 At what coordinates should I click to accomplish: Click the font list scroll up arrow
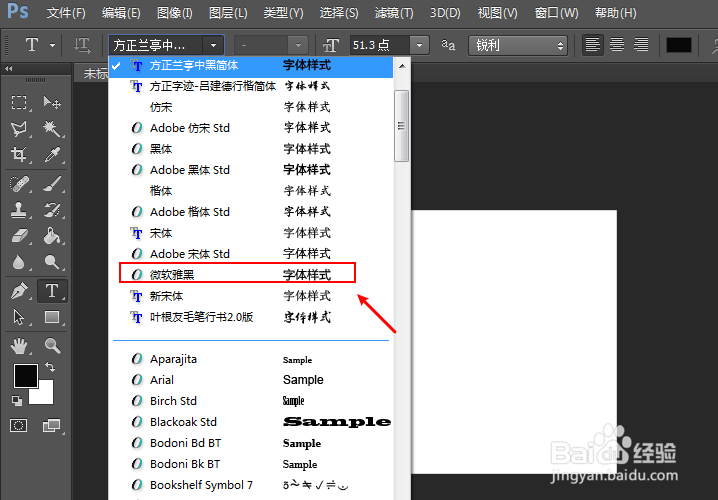point(402,66)
